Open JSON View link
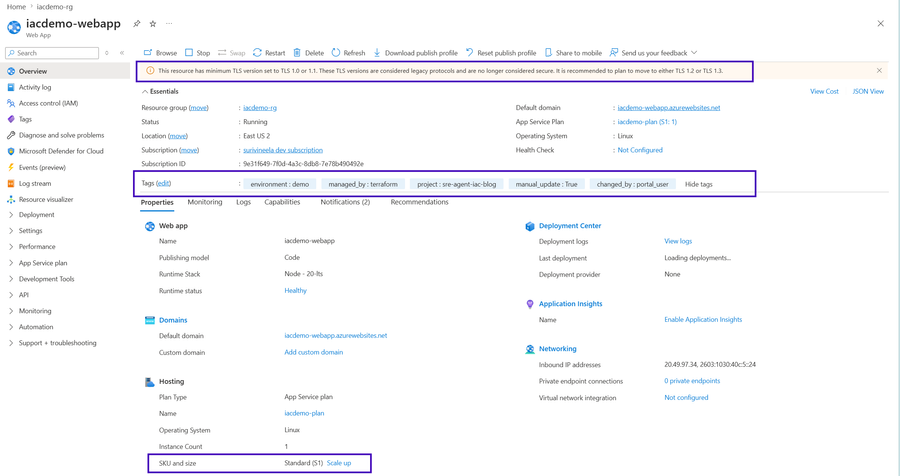 [868, 91]
